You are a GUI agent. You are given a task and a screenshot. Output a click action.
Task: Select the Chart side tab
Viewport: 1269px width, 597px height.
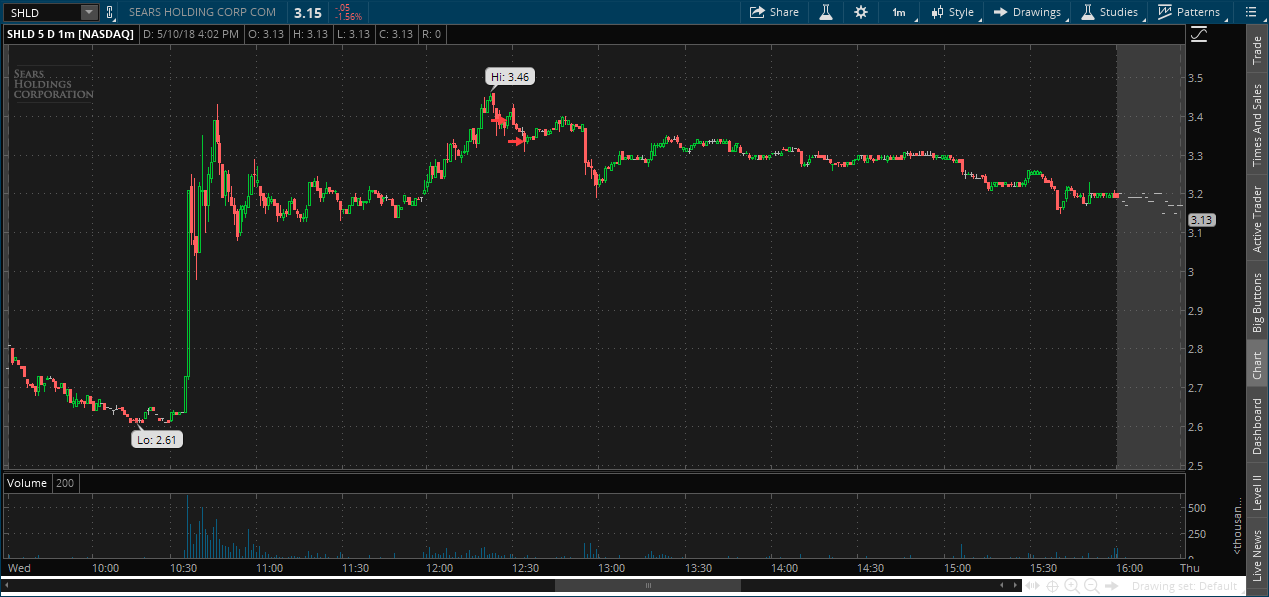pyautogui.click(x=1257, y=365)
